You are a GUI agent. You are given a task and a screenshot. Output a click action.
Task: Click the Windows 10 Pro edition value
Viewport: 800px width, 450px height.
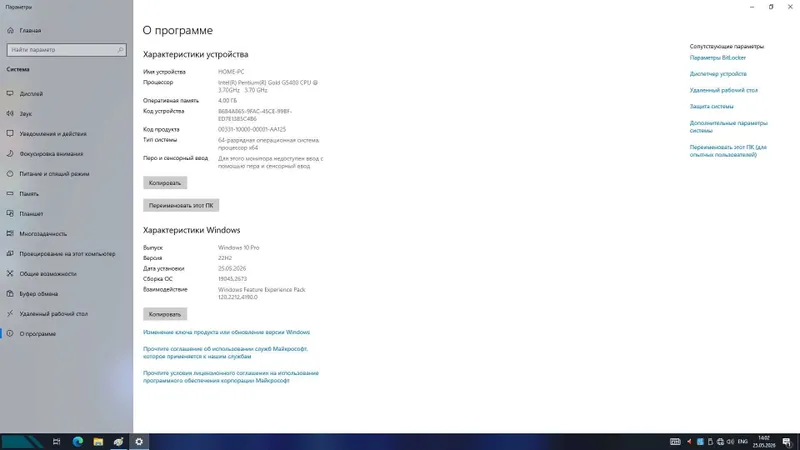point(239,247)
